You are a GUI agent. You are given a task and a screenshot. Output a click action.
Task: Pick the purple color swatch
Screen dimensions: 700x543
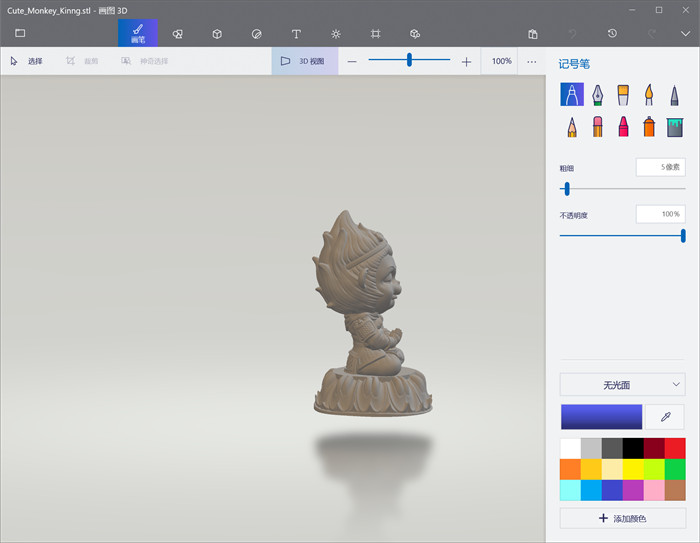point(633,490)
